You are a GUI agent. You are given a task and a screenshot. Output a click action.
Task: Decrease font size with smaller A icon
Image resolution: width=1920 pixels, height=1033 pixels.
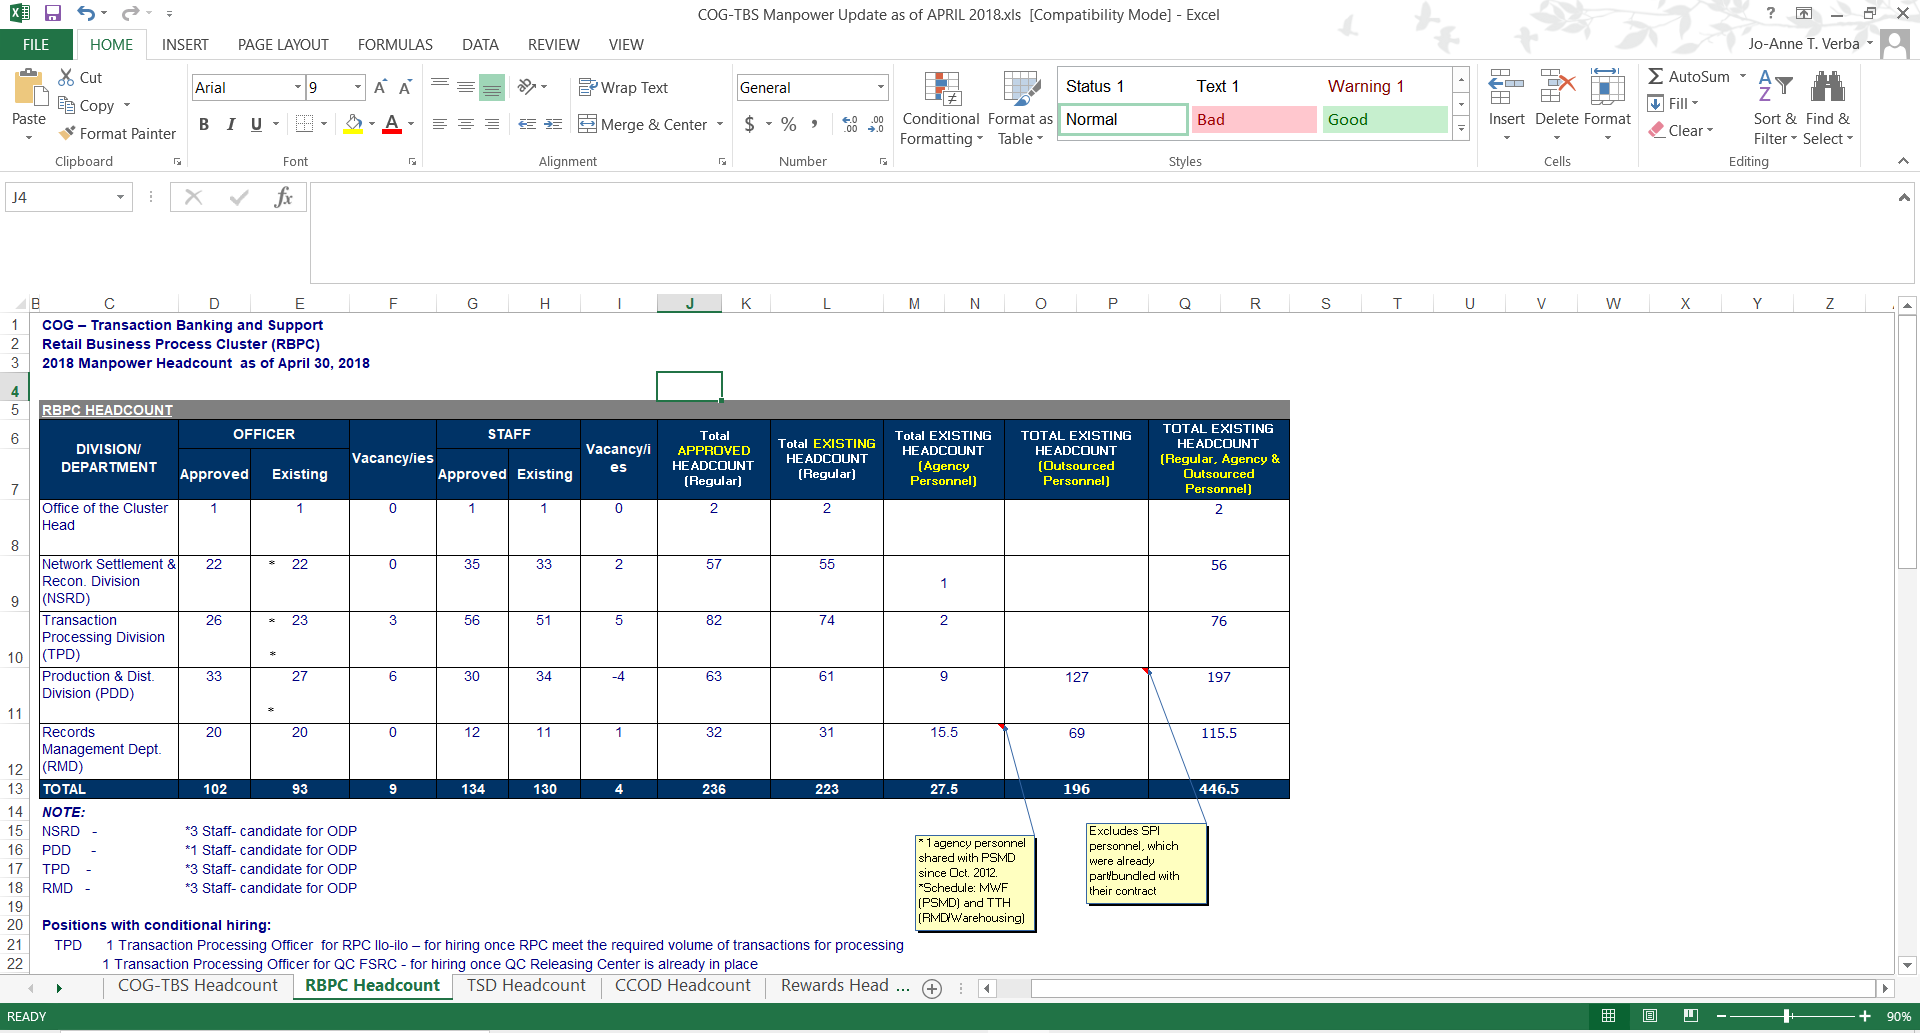tap(405, 88)
